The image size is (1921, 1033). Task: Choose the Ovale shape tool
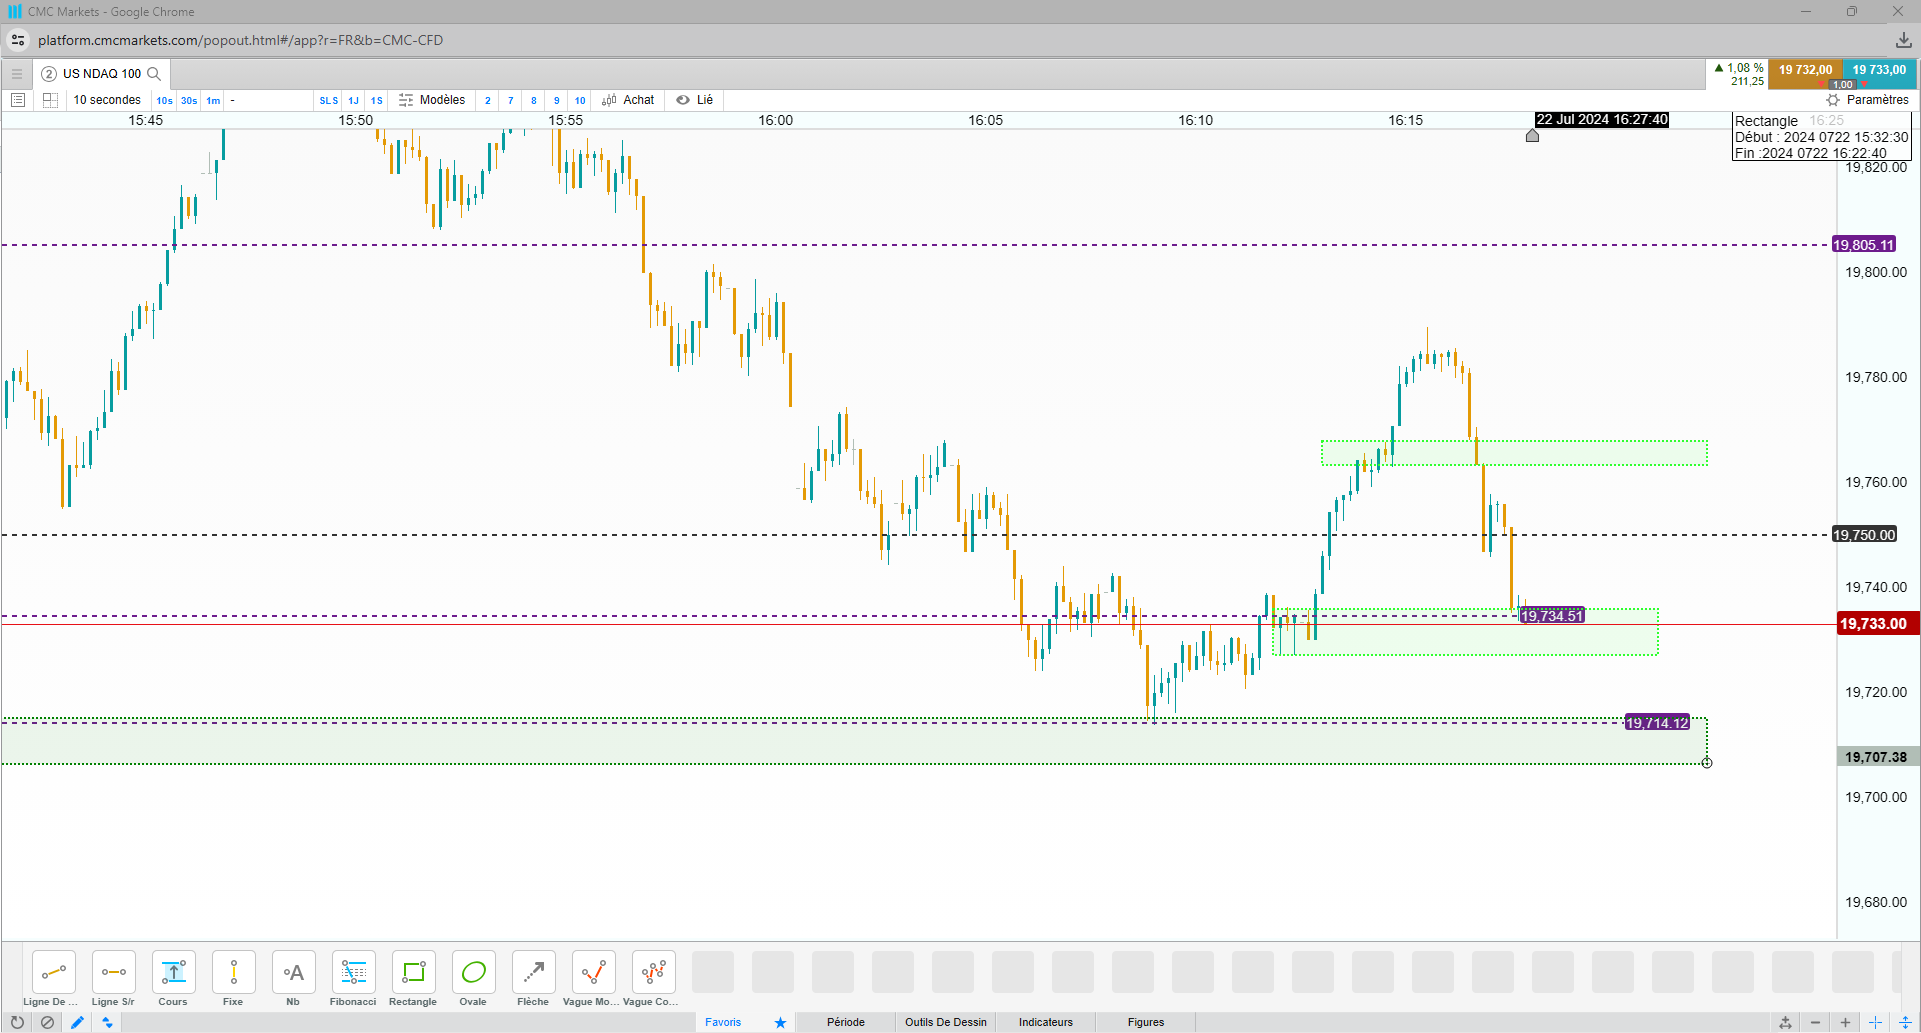point(473,979)
